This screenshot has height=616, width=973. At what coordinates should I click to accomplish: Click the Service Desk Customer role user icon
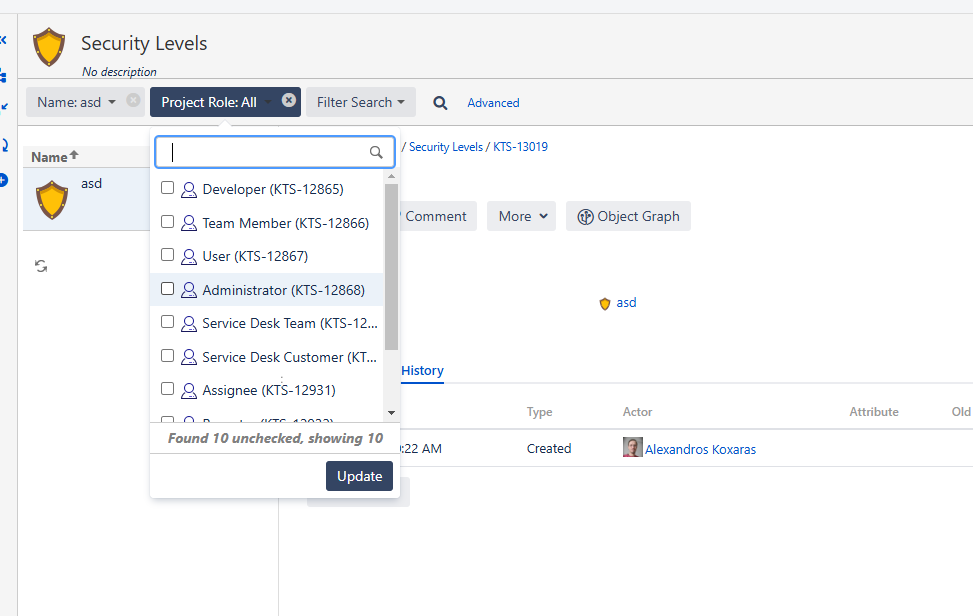point(189,357)
